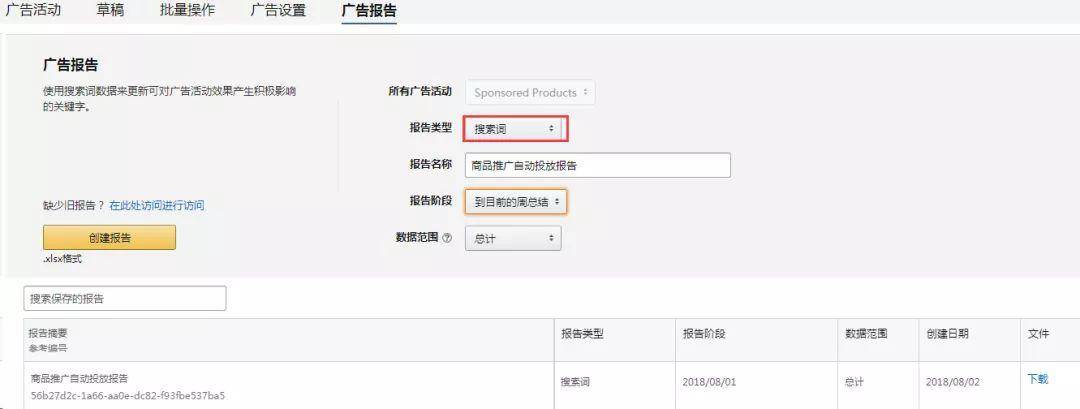The image size is (1080, 409).
Task: Click the help icon beside 数据范围
Action: pos(447,238)
